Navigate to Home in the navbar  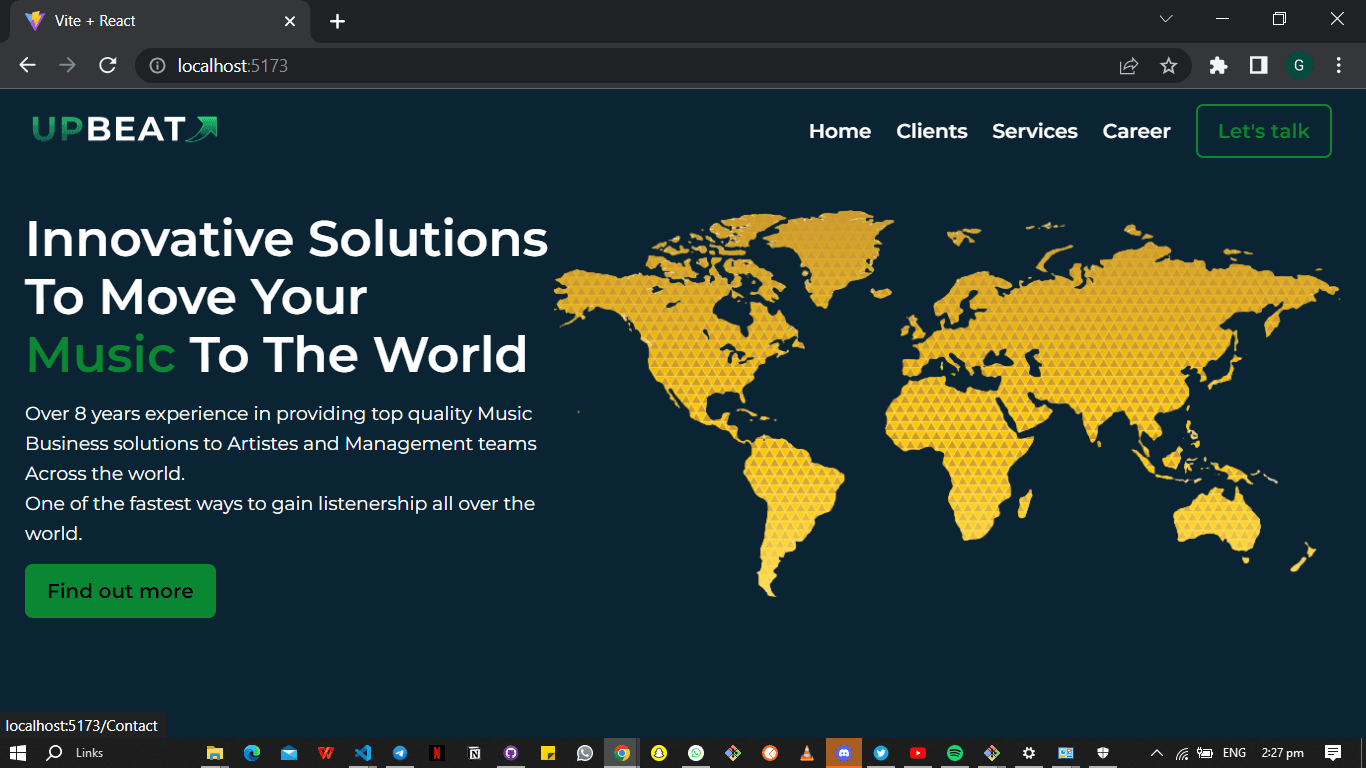click(840, 131)
